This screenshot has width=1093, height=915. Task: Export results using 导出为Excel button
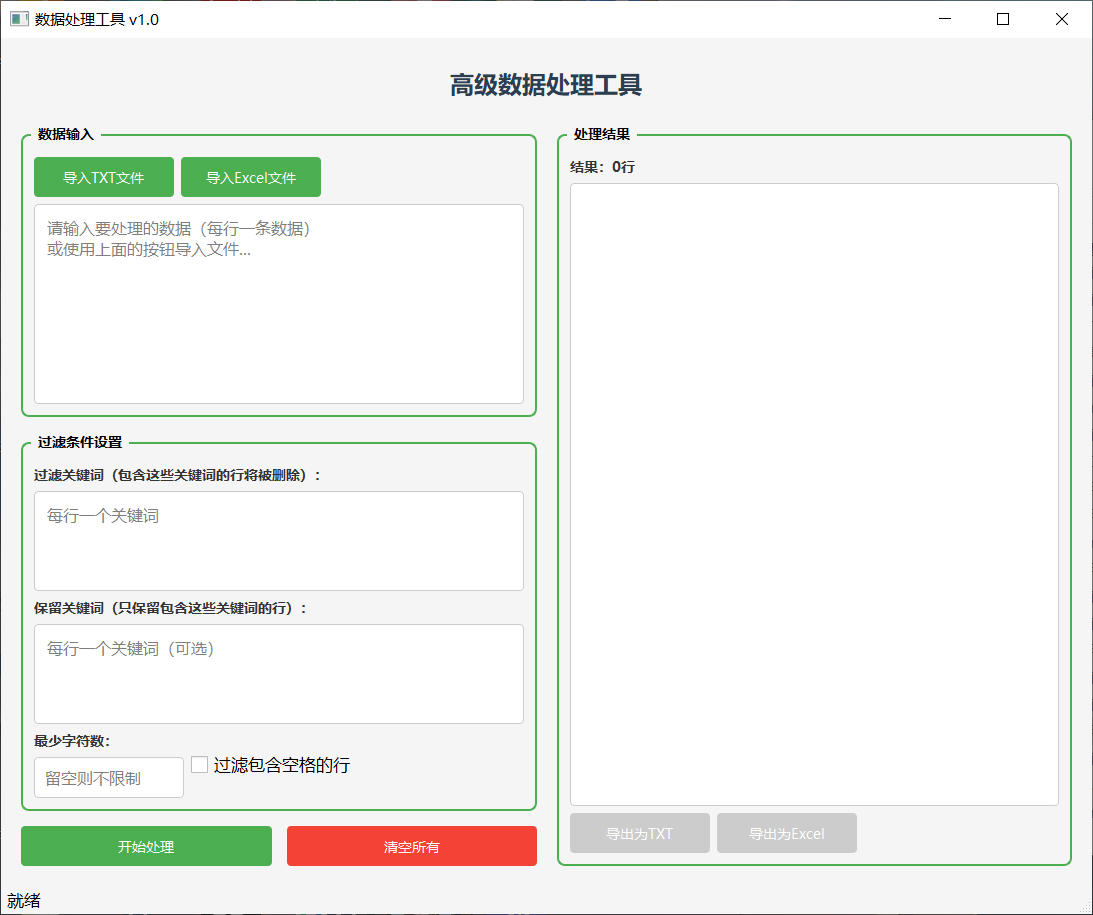(787, 833)
